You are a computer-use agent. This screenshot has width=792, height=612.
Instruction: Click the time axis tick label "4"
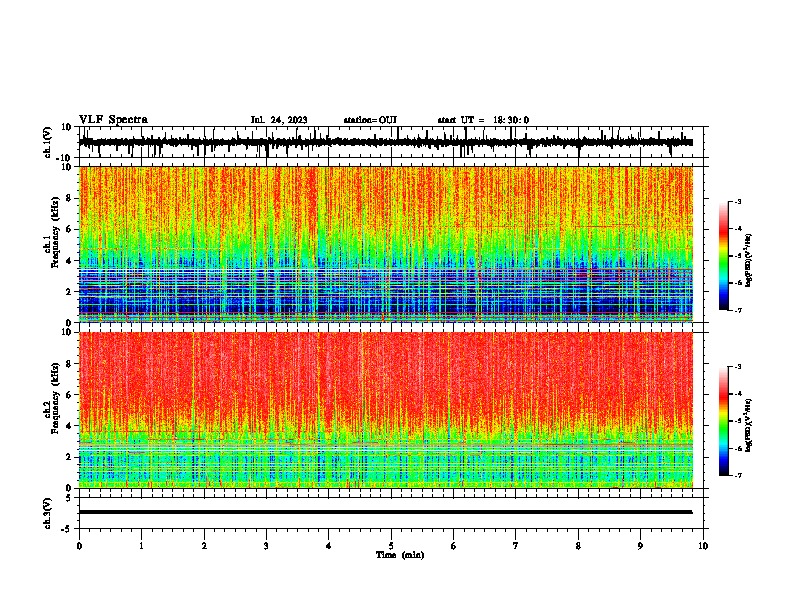(329, 546)
